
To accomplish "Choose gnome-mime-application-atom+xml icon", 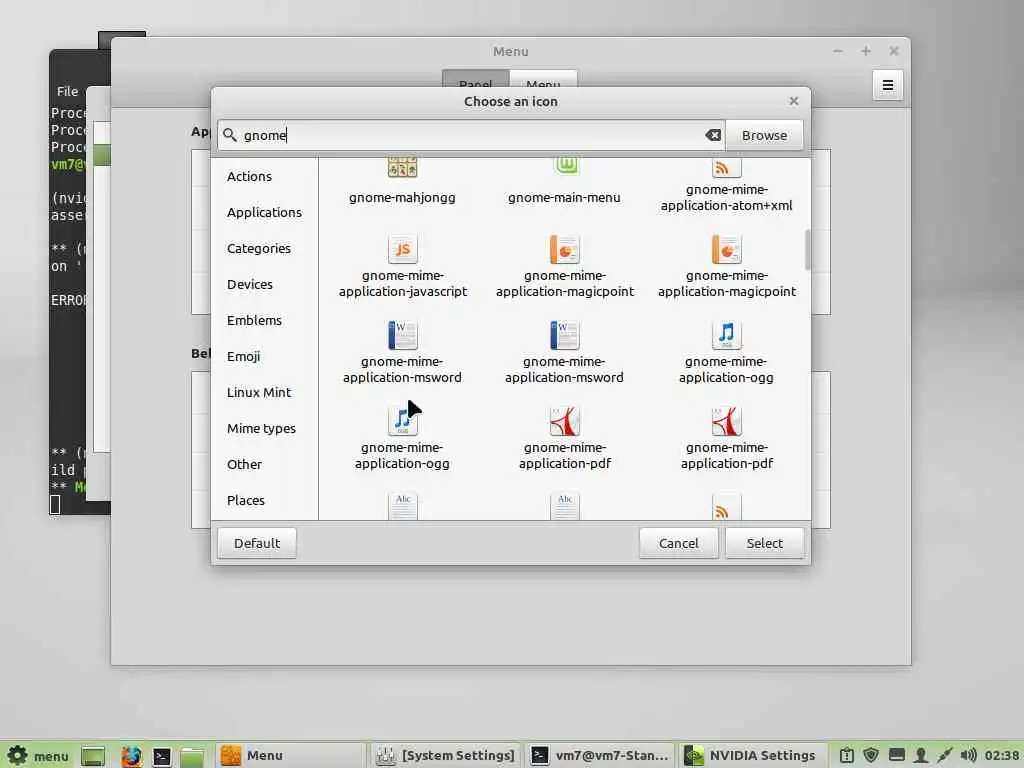I will click(726, 186).
